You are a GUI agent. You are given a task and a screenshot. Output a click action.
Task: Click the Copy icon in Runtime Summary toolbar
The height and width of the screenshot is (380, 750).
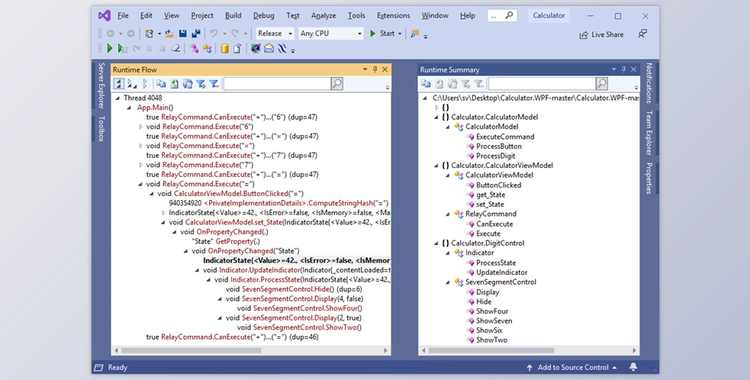coord(426,84)
